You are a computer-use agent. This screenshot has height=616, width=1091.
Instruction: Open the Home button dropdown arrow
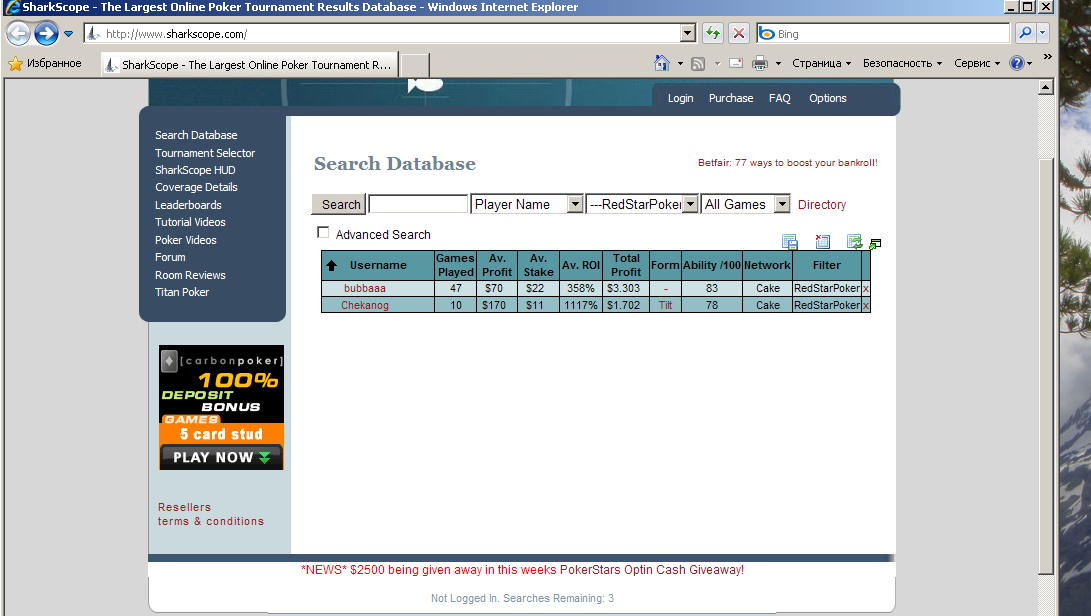tap(680, 63)
